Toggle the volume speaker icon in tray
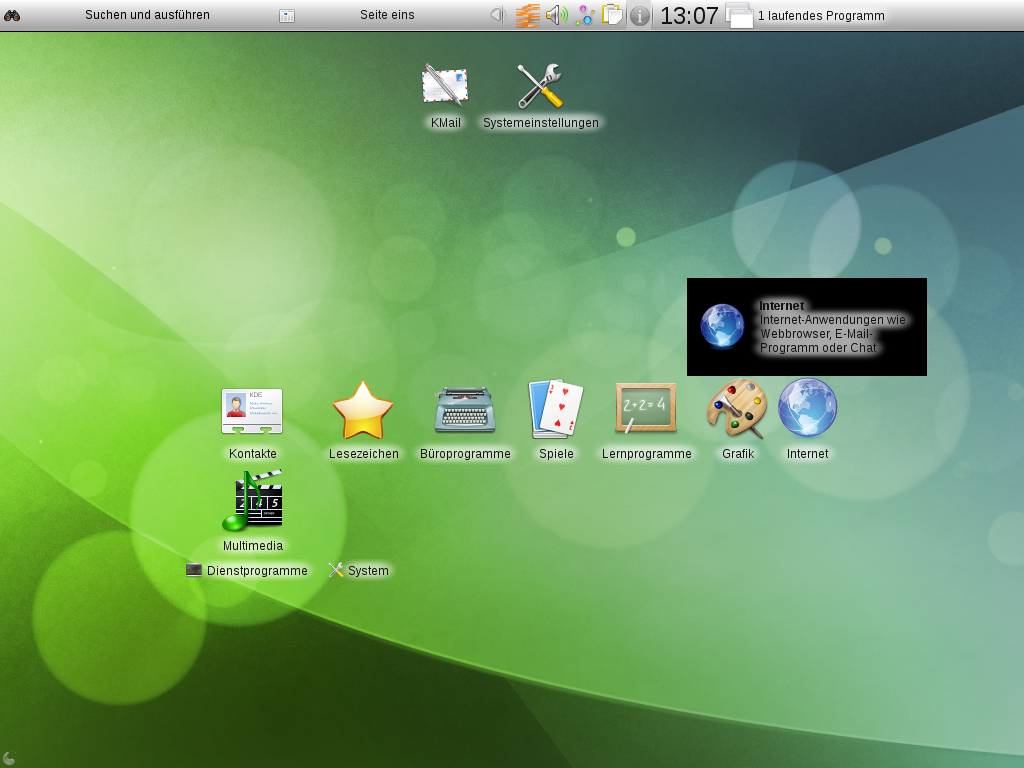The image size is (1024, 768). pyautogui.click(x=556, y=15)
